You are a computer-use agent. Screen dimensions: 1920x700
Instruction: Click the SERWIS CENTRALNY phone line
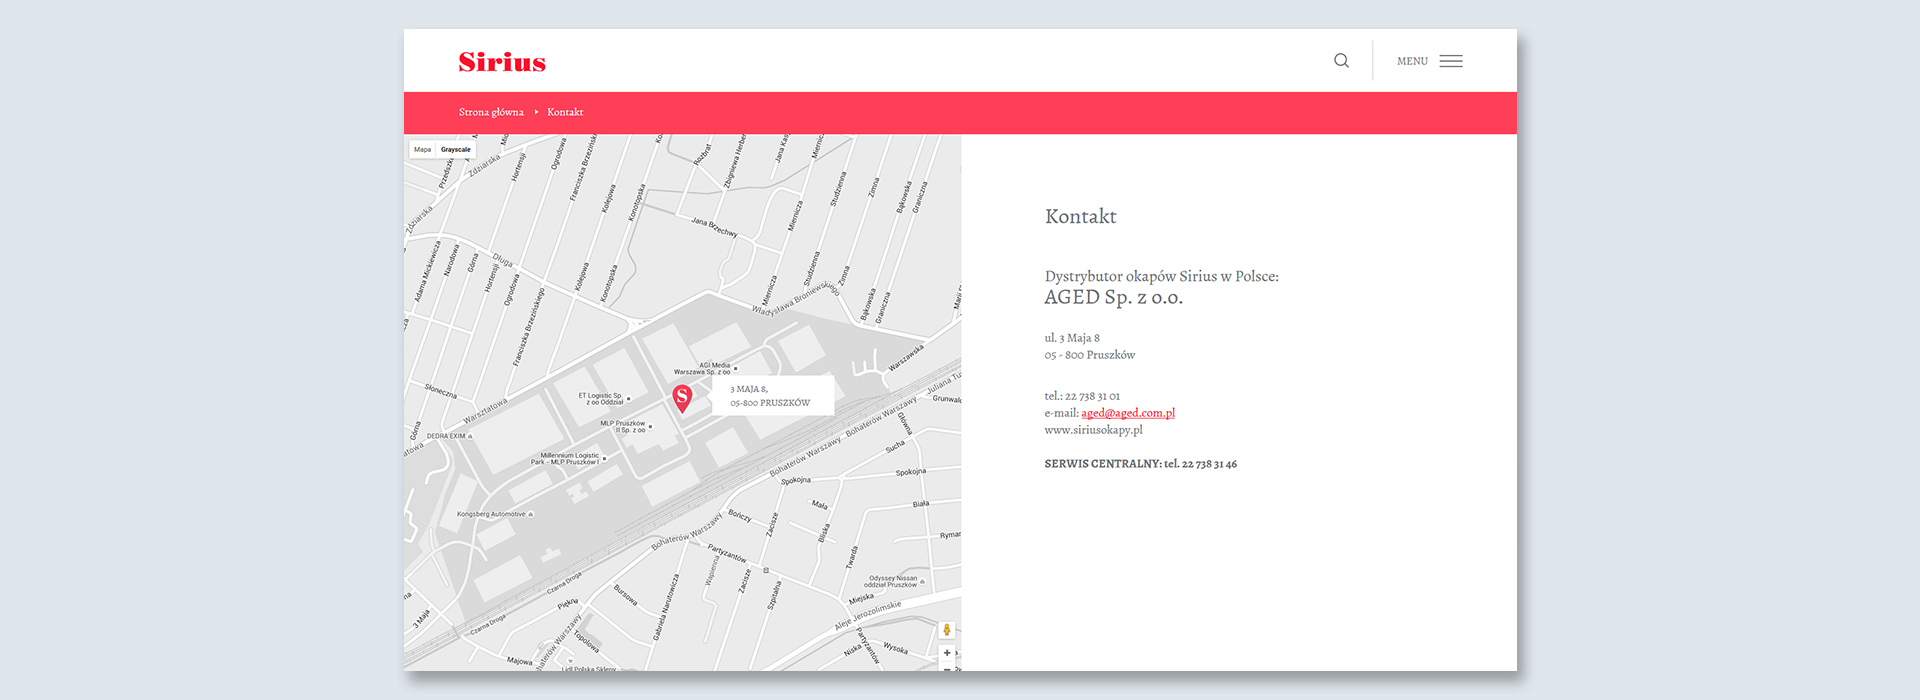[x=1141, y=464]
